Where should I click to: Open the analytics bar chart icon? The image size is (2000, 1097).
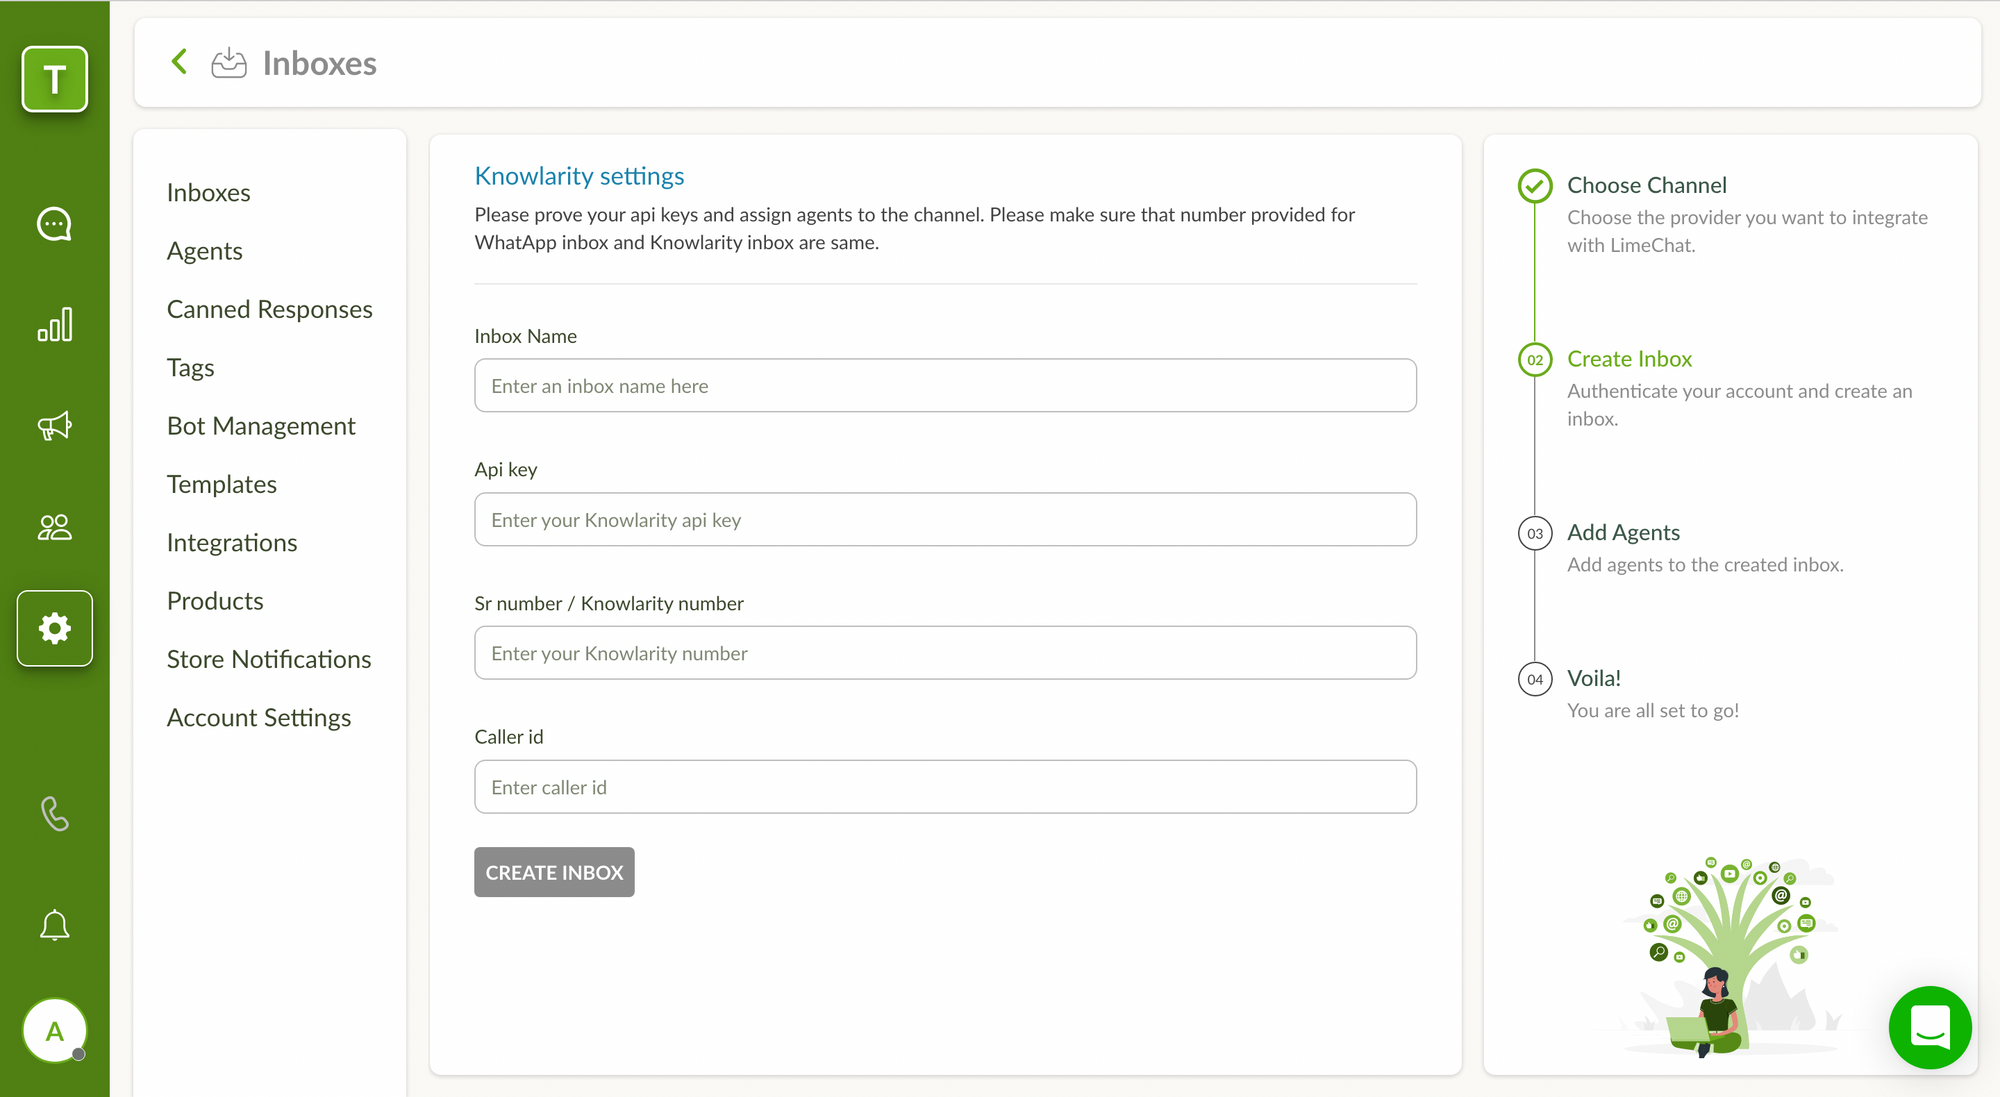point(55,325)
